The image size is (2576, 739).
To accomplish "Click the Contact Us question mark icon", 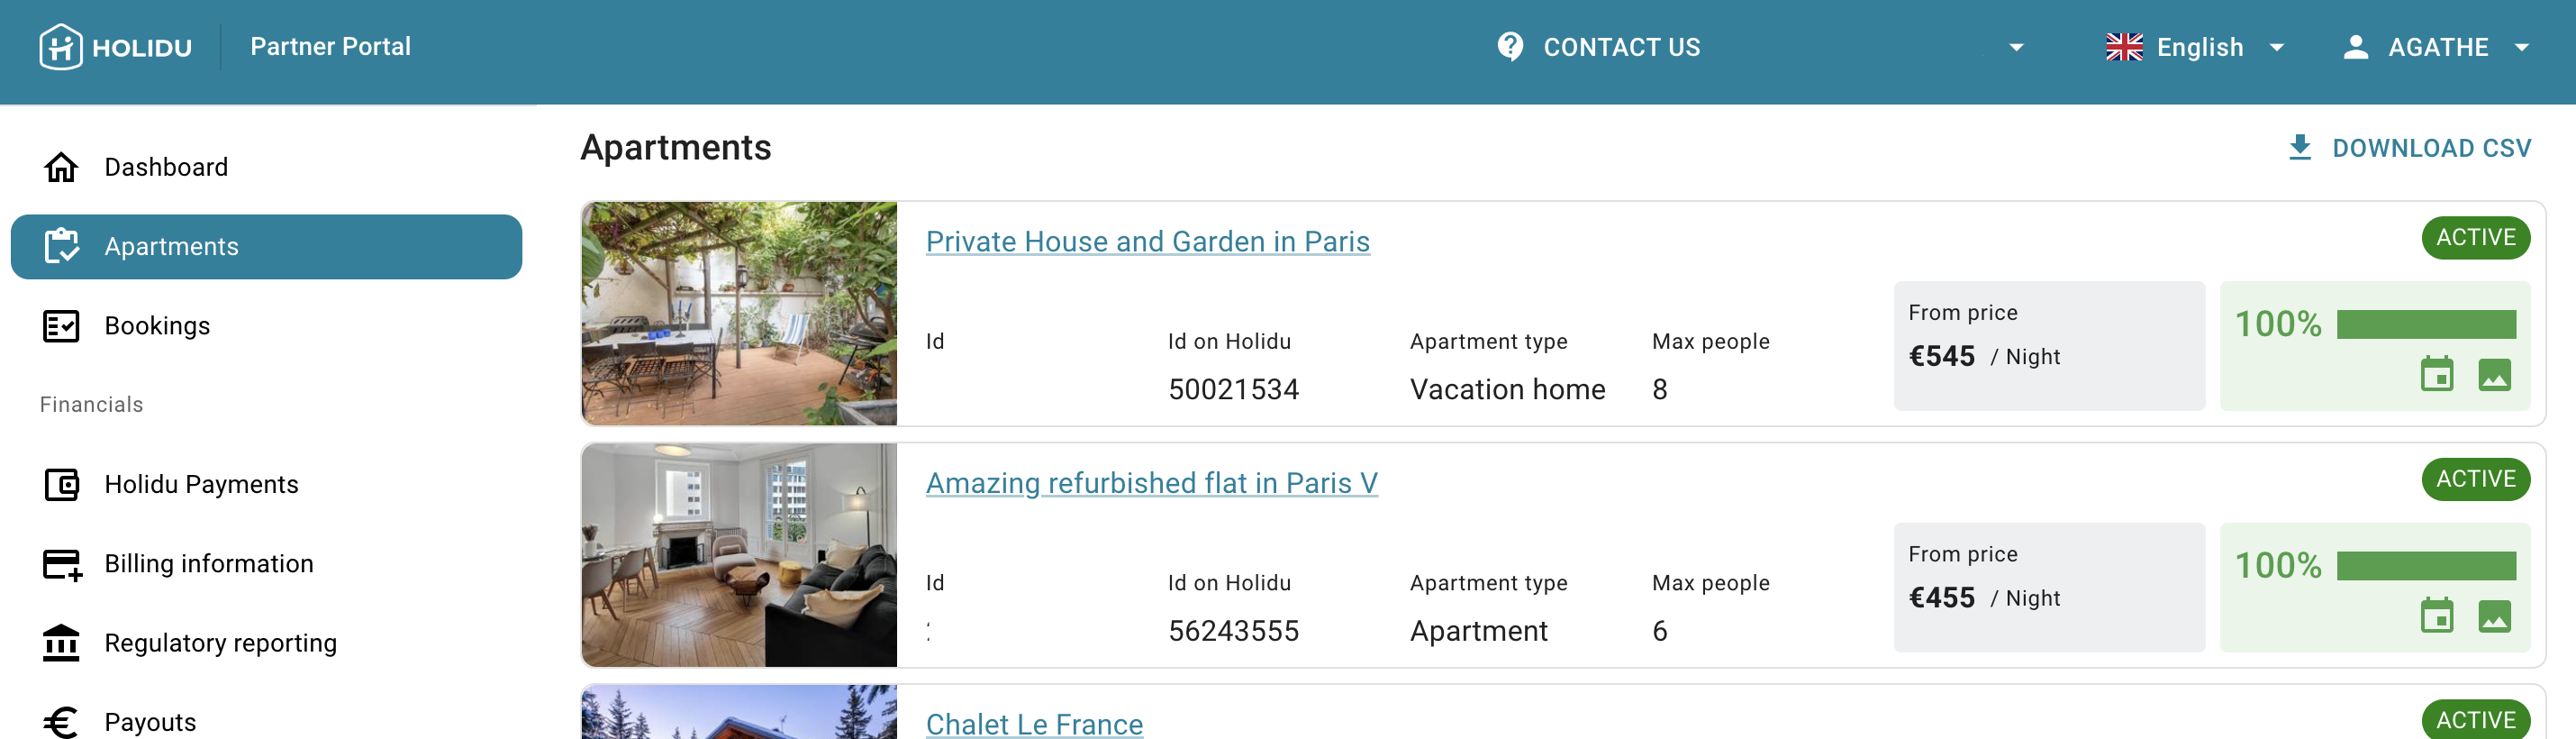I will click(1510, 47).
